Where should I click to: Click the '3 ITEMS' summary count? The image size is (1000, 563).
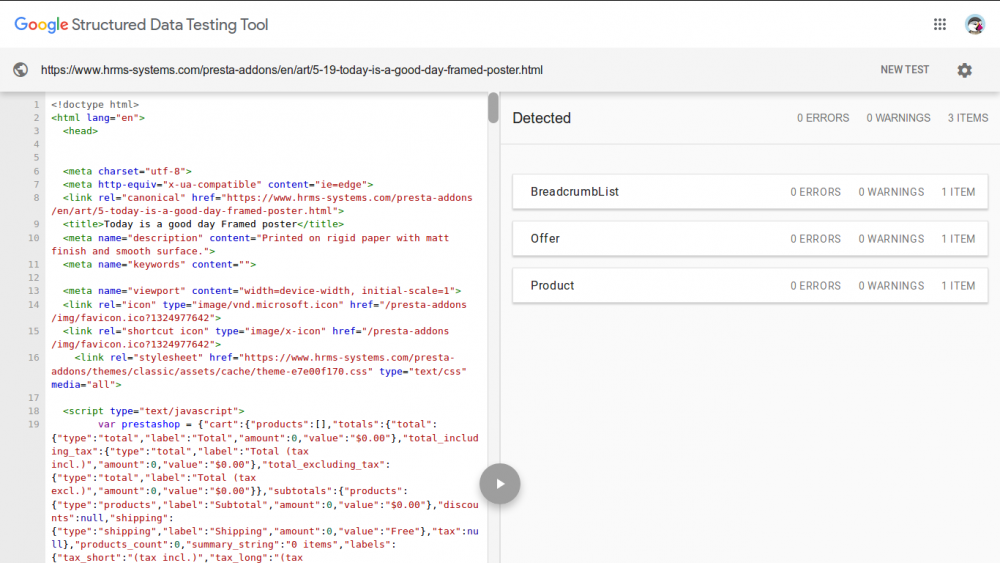967,118
